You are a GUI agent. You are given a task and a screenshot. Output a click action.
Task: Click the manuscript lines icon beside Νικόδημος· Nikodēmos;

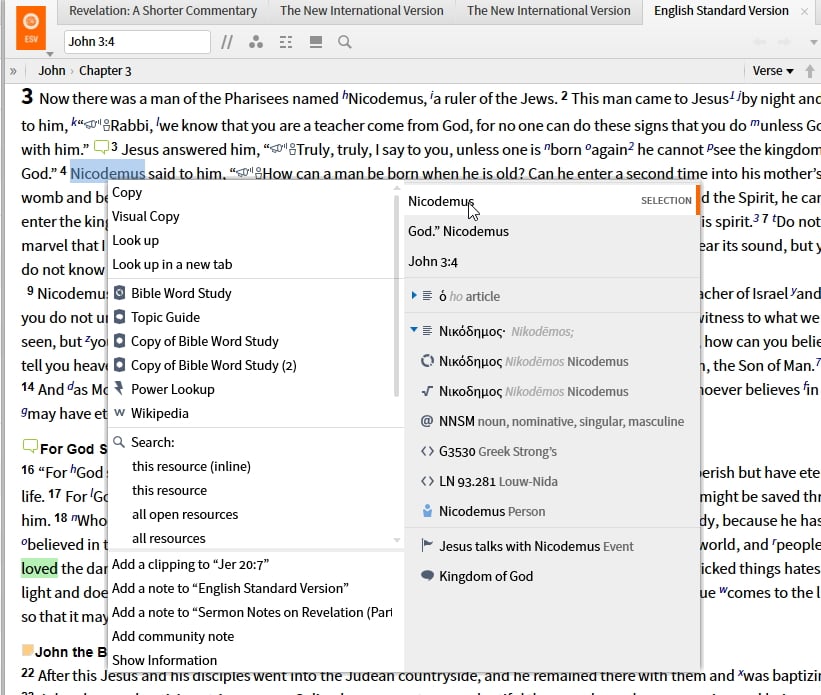(427, 330)
